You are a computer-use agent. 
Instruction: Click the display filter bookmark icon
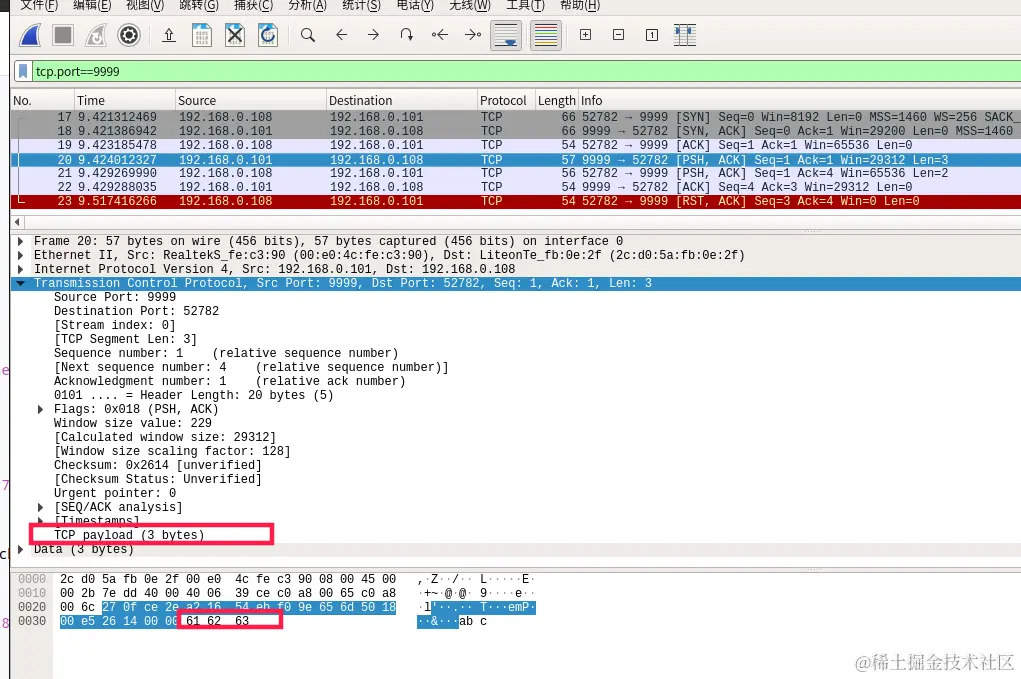(x=23, y=71)
